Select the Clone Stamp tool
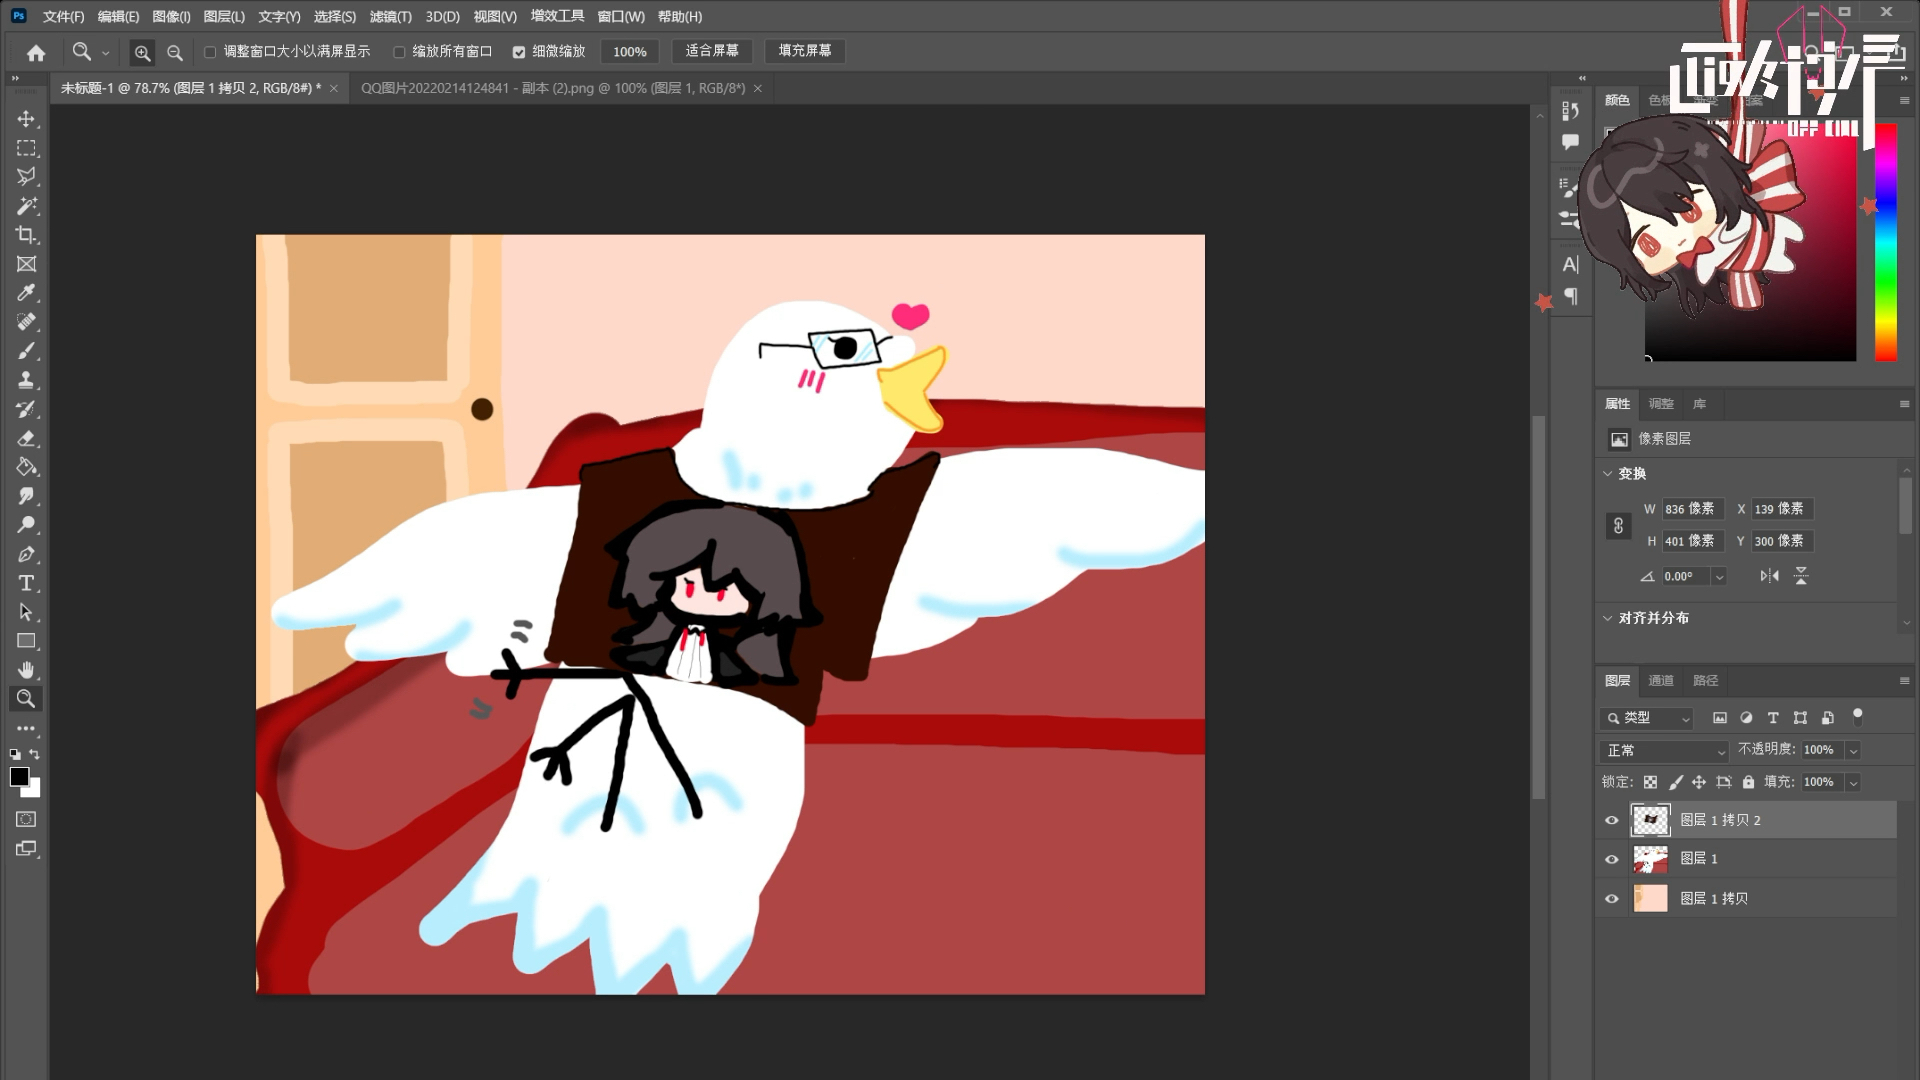This screenshot has height=1080, width=1920. click(x=26, y=380)
